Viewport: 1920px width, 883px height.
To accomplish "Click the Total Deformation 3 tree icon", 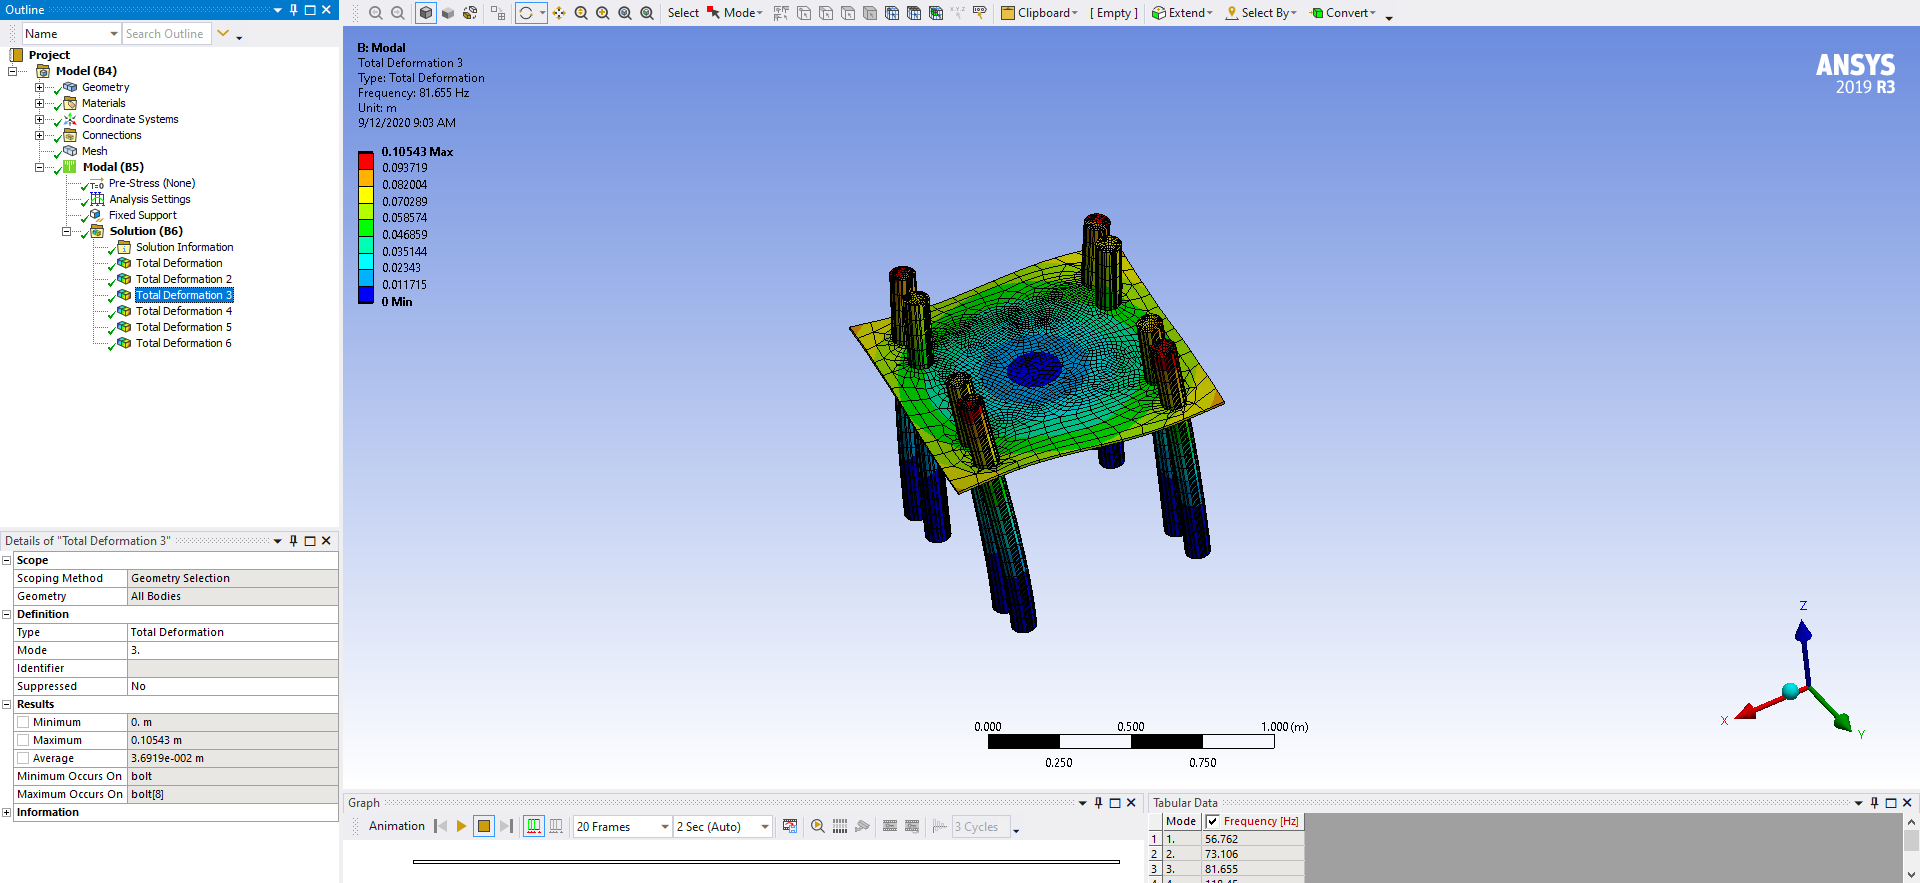I will (x=124, y=295).
